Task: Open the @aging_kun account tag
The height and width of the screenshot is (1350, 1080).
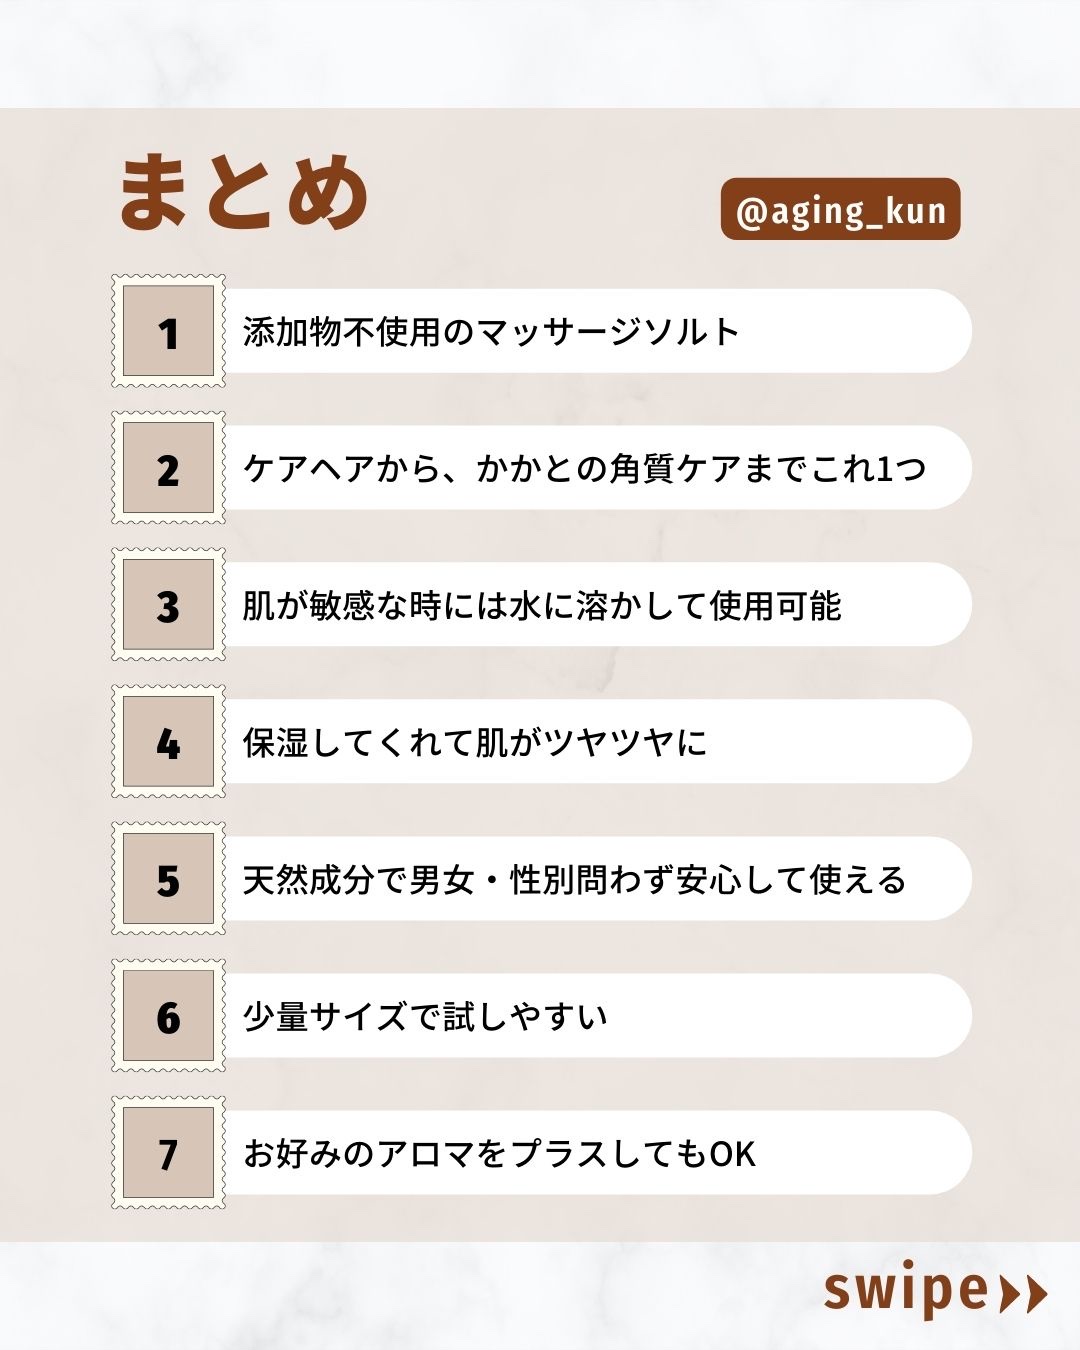Action: [x=840, y=210]
